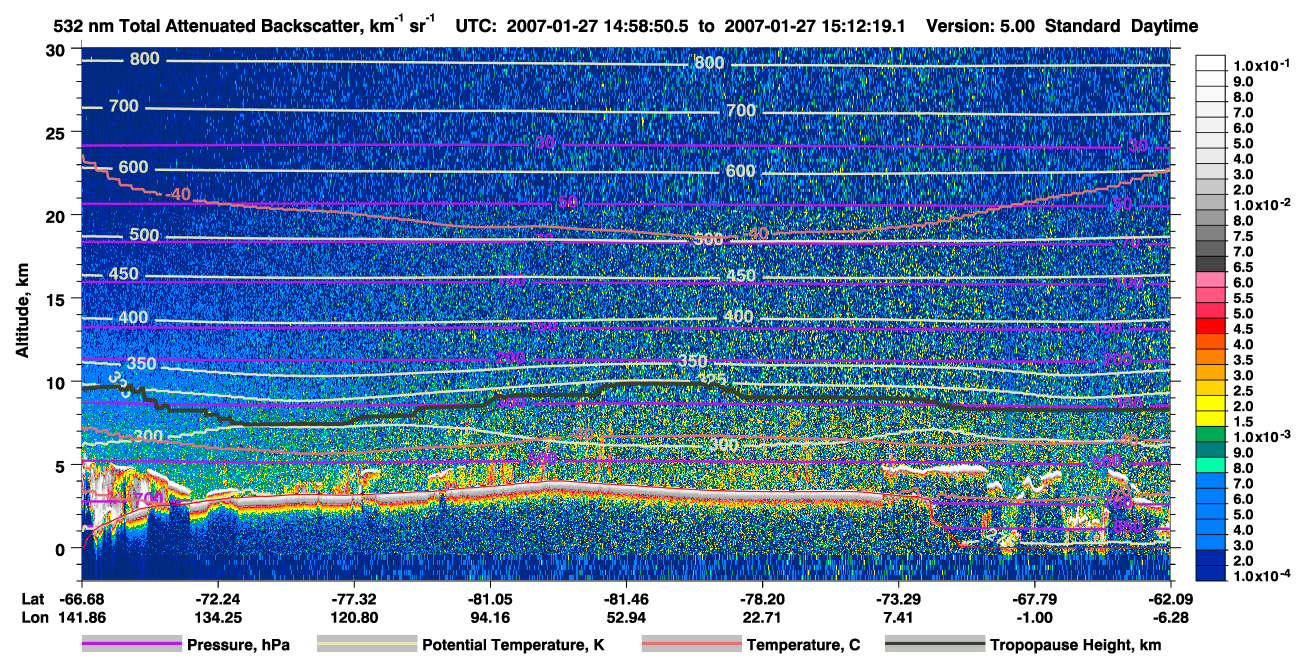Select the start UTC time '2007-01-27 14:58:50.5'
Screen dimensions: 1300x667
[599, 26]
